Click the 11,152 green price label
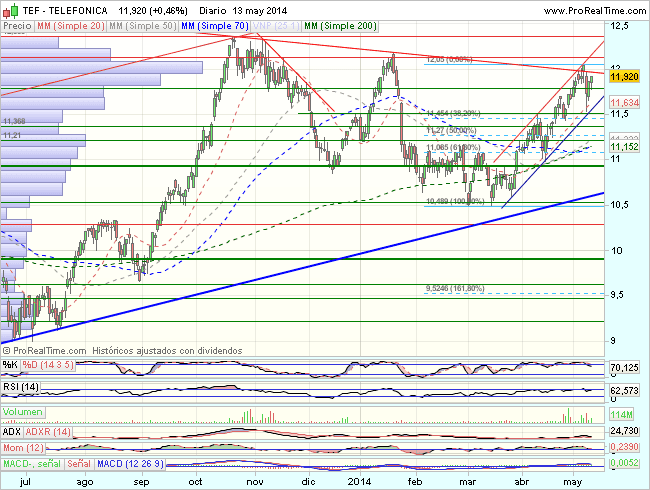The image size is (650, 490). (625, 147)
